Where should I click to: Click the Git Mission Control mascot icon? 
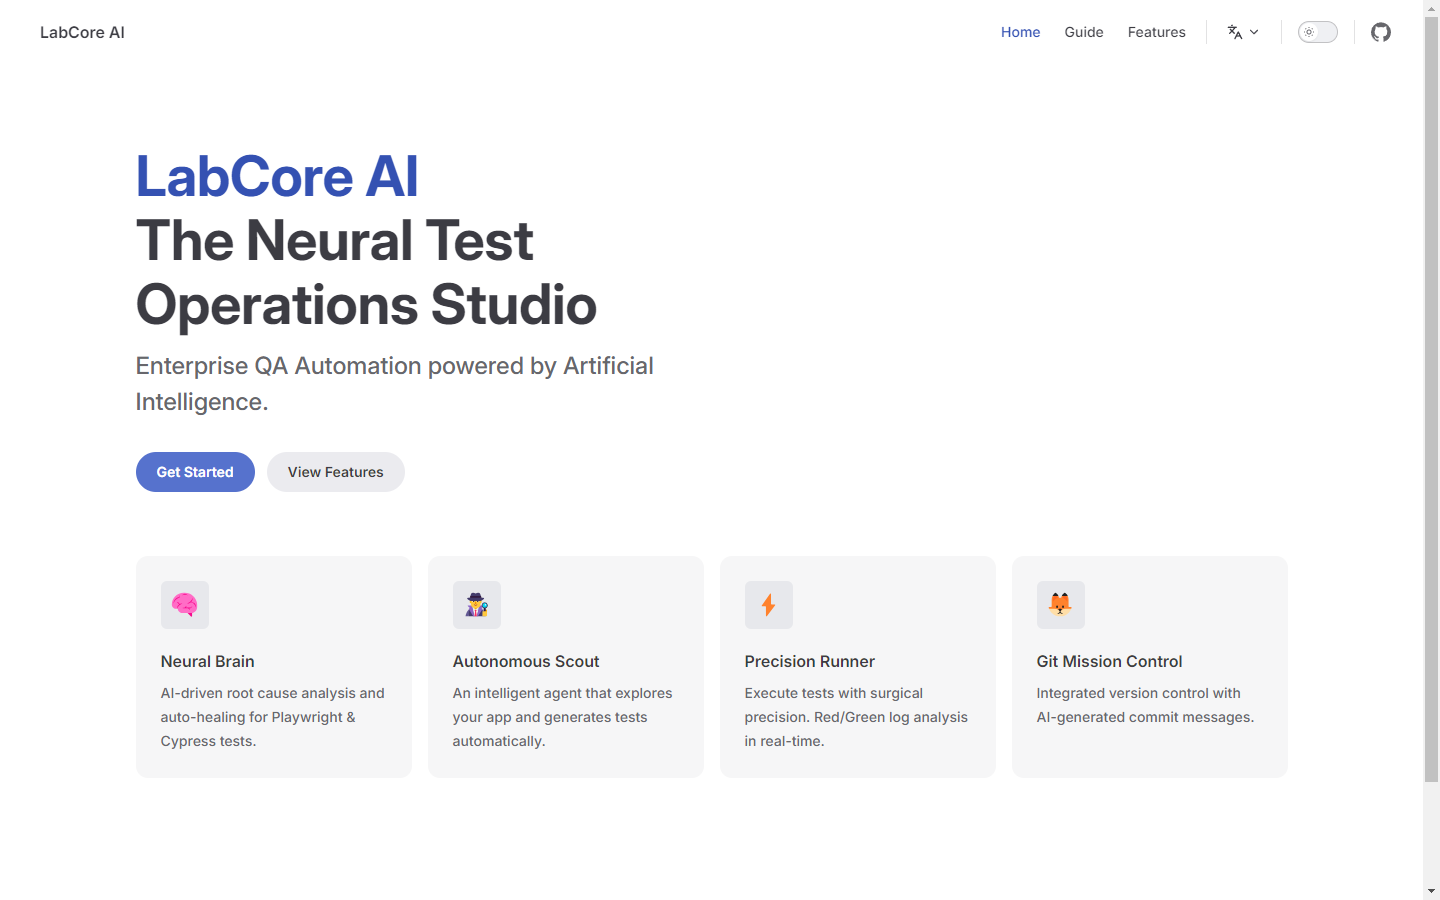[x=1060, y=605]
